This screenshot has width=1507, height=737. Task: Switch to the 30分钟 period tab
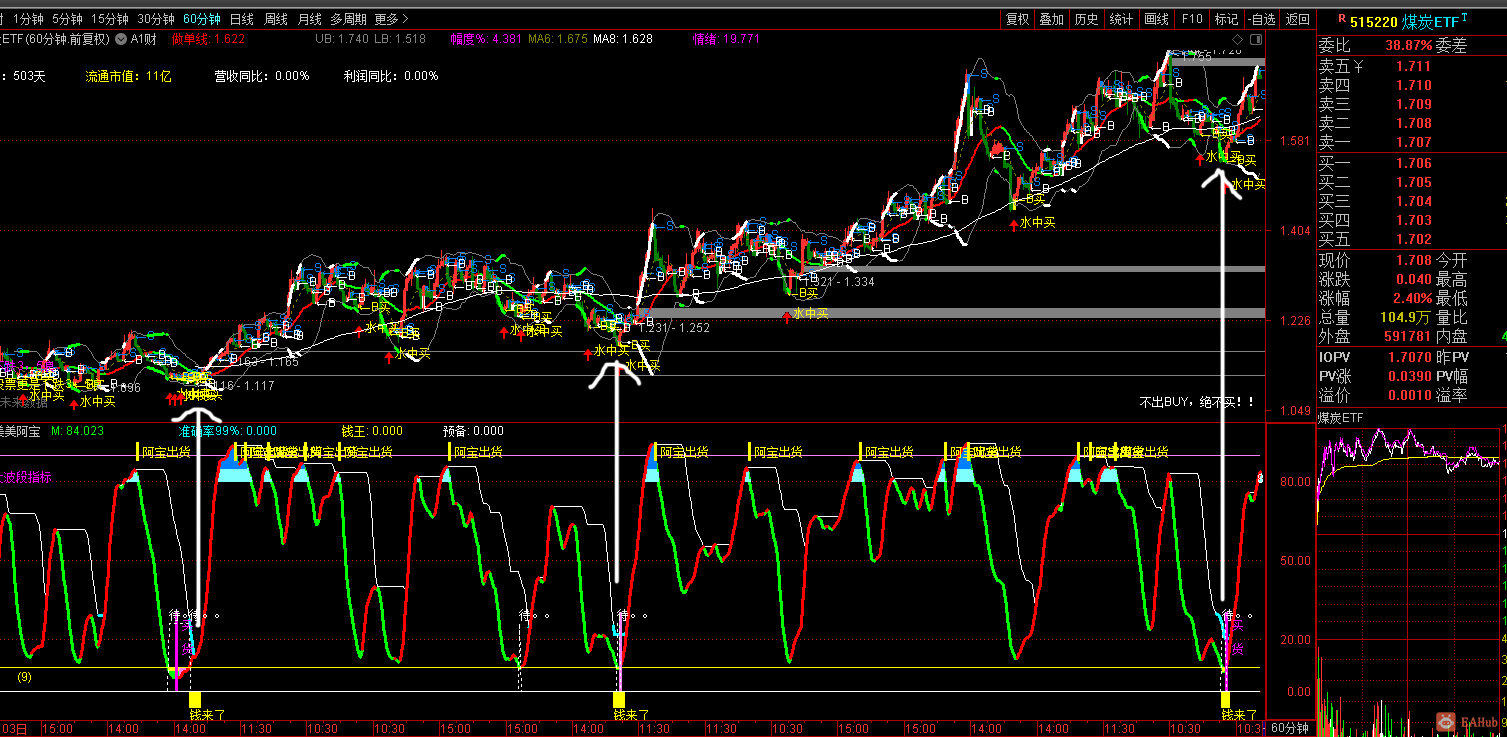point(156,19)
